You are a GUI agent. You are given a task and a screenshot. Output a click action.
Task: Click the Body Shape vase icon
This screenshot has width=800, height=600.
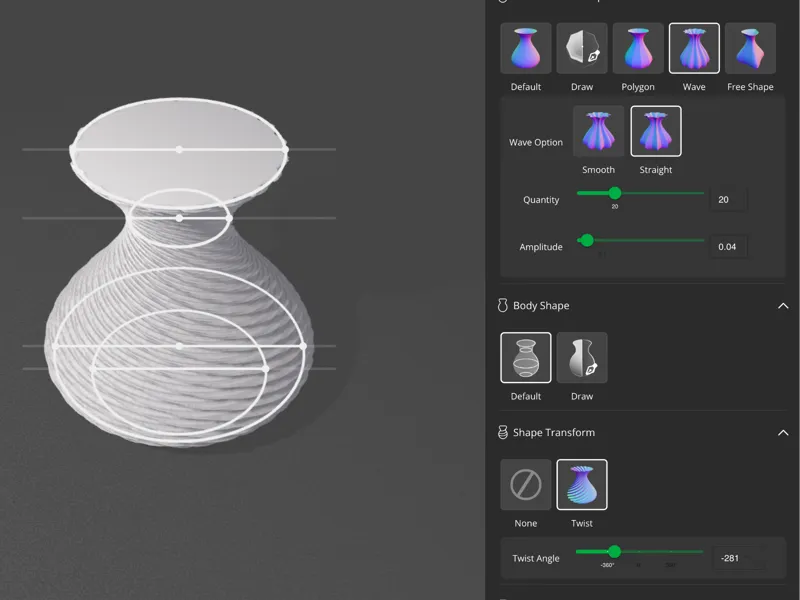point(503,305)
